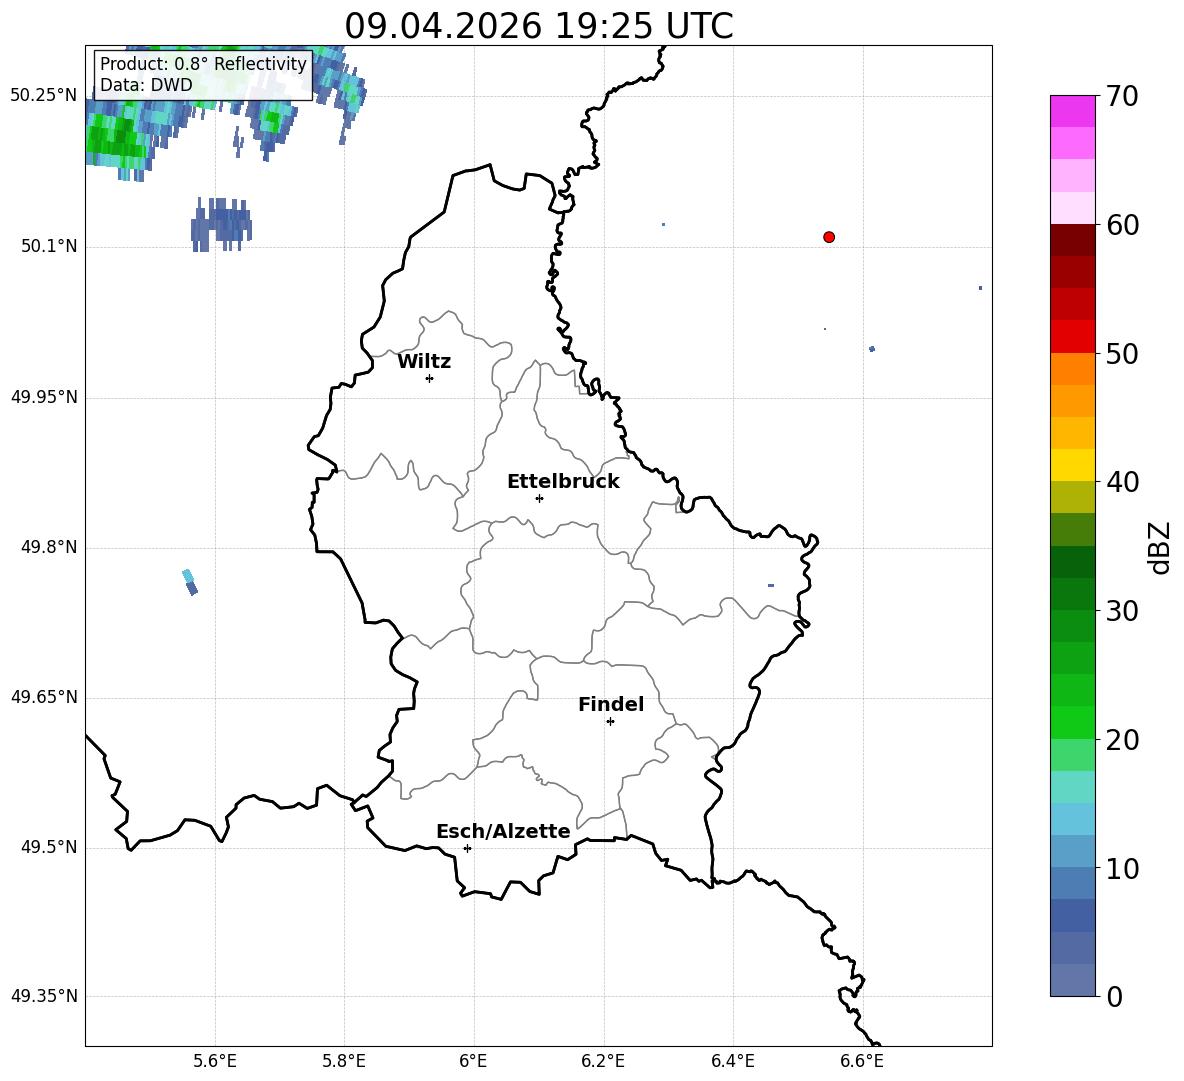Click the dBZ colorbar axis label
The image size is (1184, 1081).
[x=1160, y=547]
